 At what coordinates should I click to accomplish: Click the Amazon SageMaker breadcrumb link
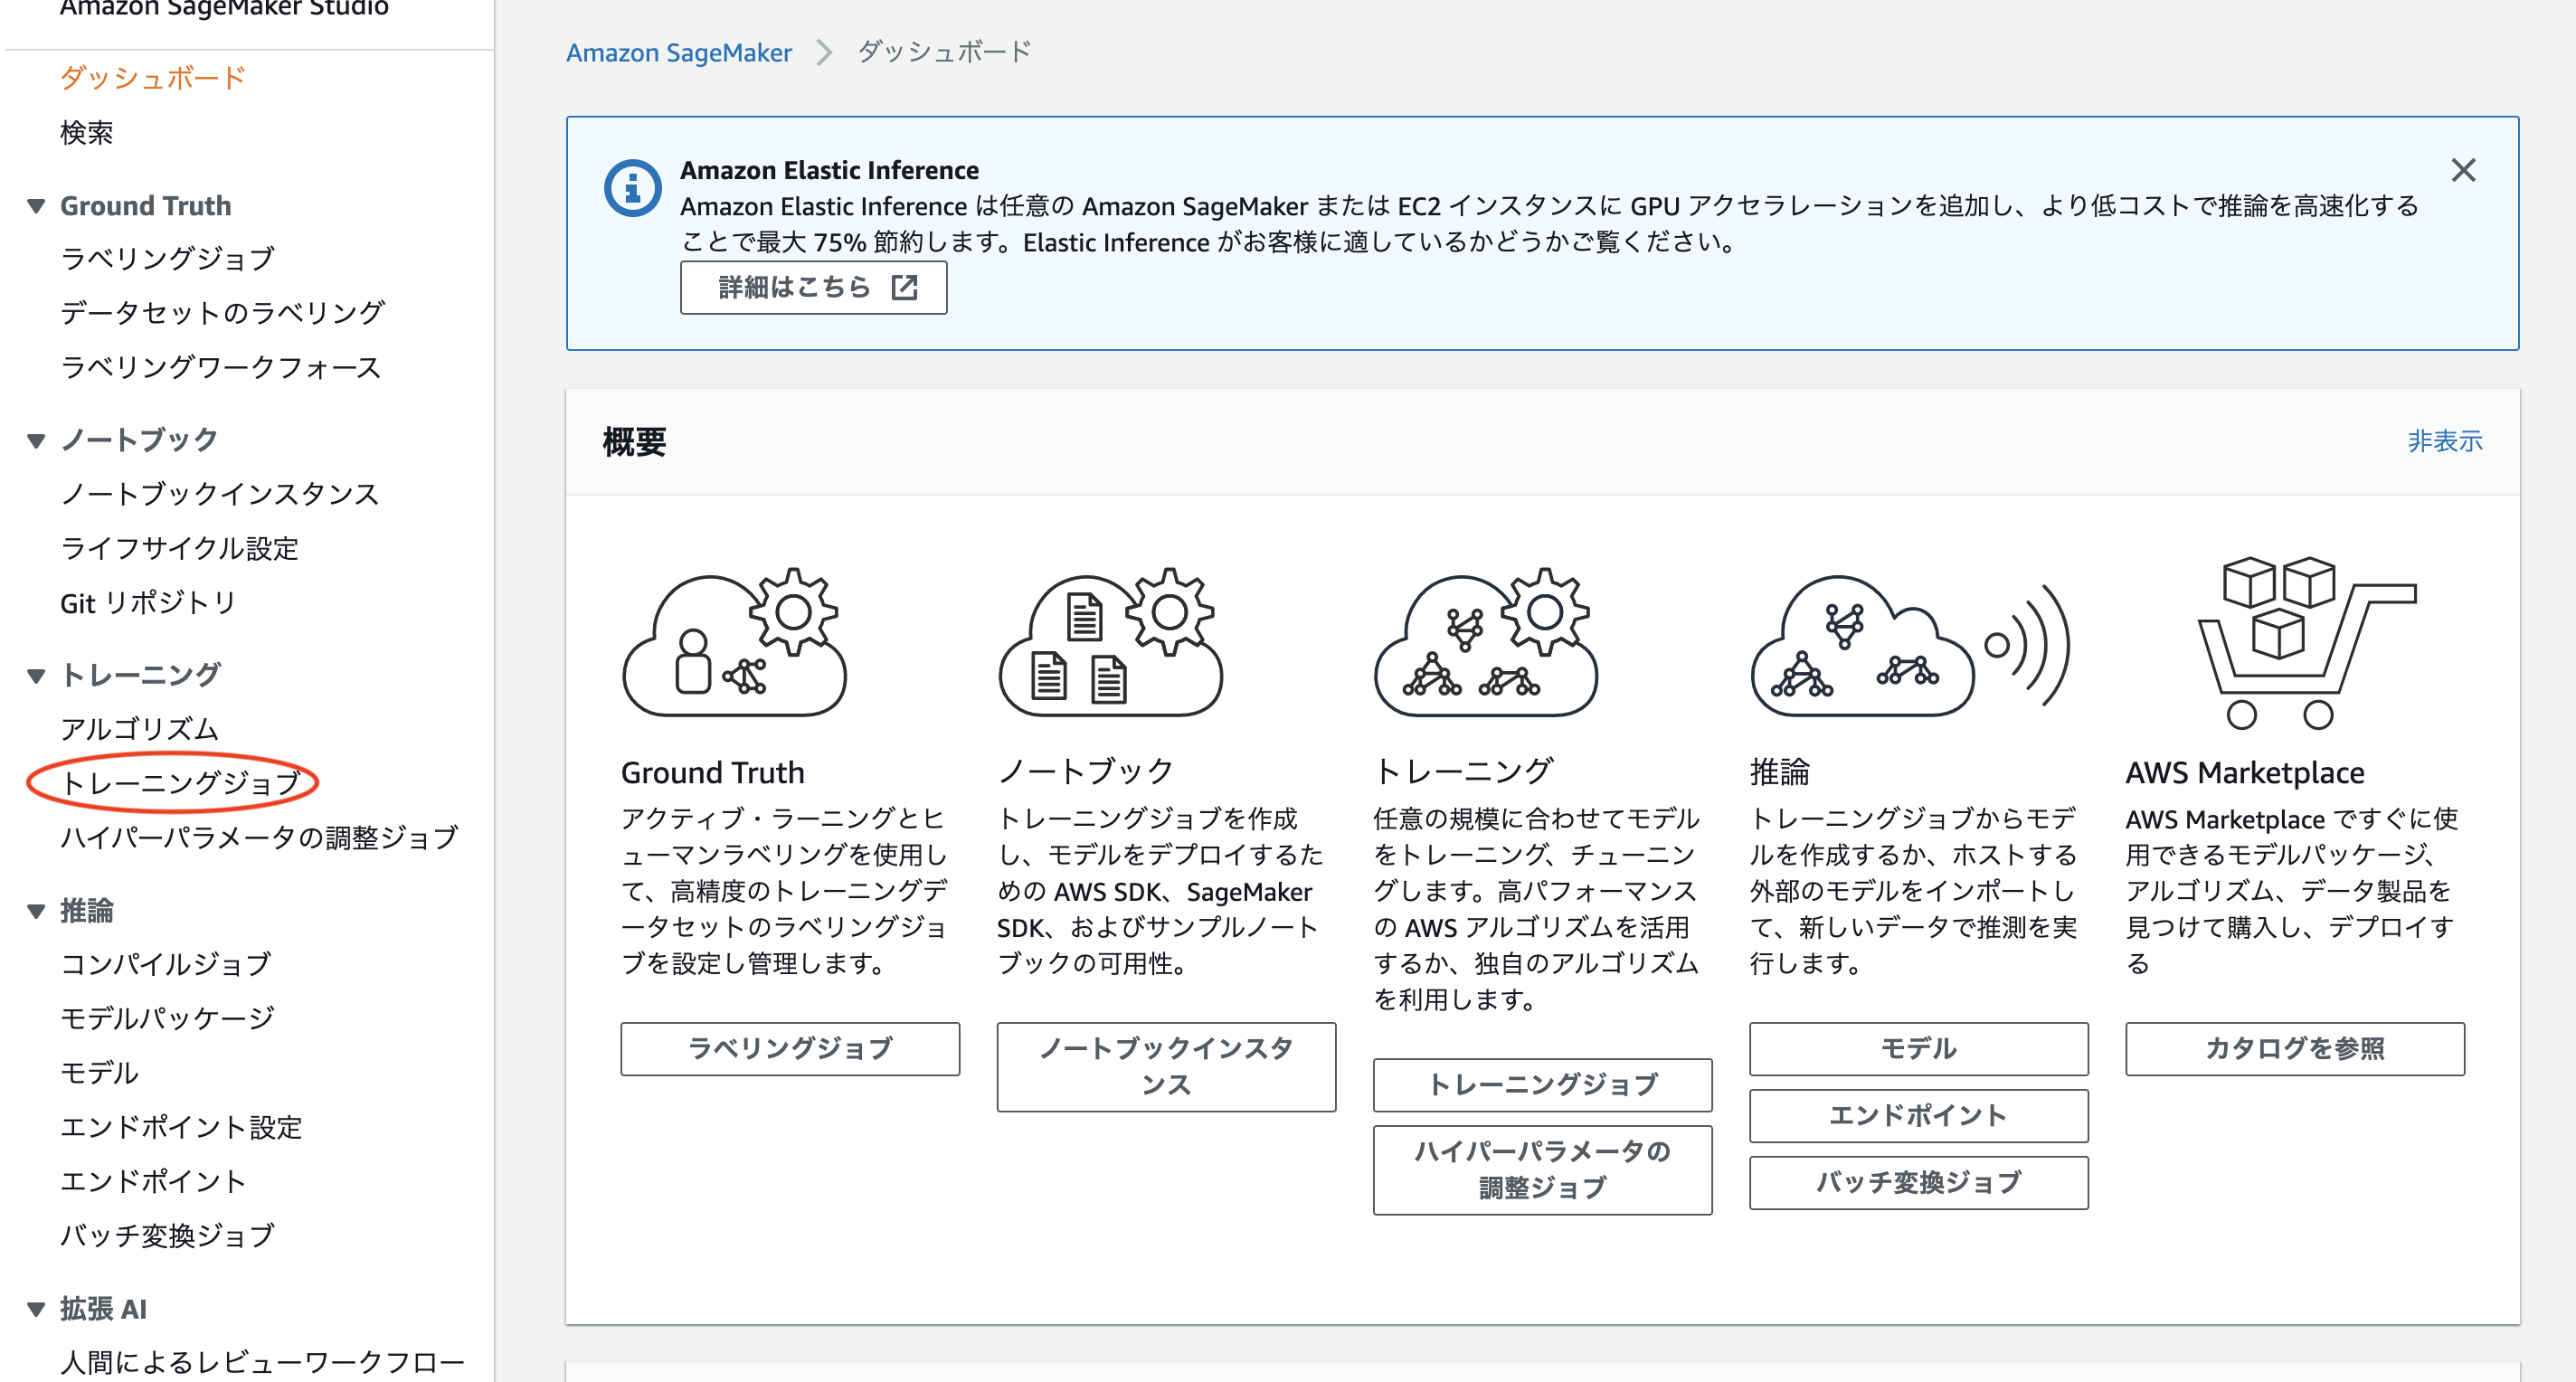(678, 52)
